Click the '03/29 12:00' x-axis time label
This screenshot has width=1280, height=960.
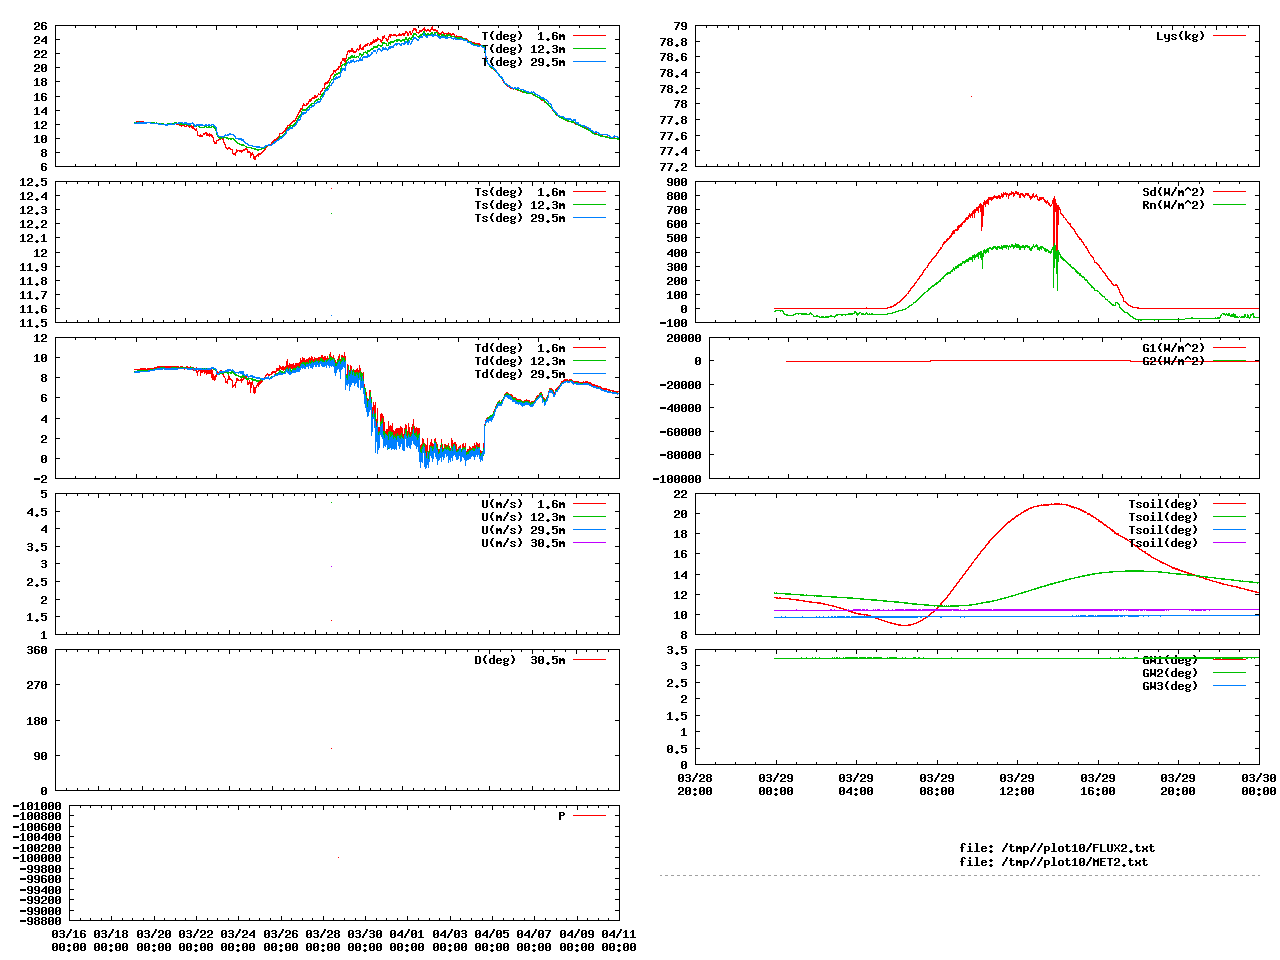(x=1017, y=784)
